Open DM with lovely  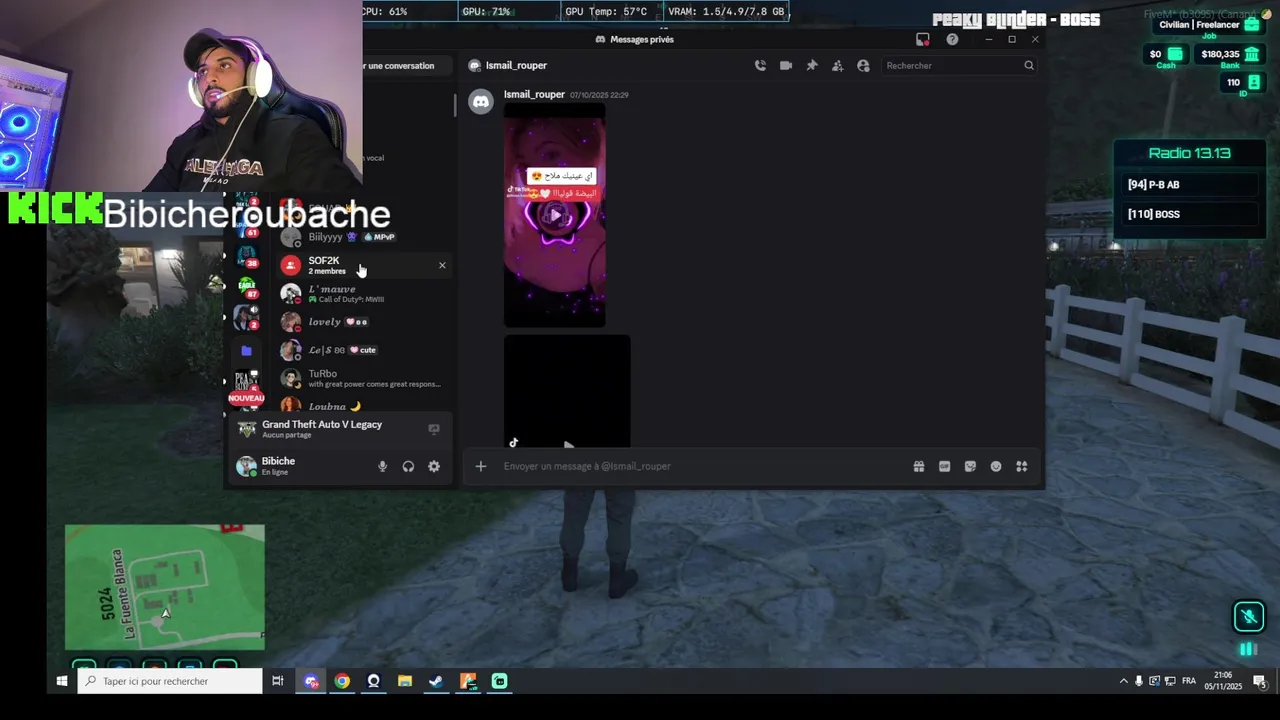[x=364, y=322]
